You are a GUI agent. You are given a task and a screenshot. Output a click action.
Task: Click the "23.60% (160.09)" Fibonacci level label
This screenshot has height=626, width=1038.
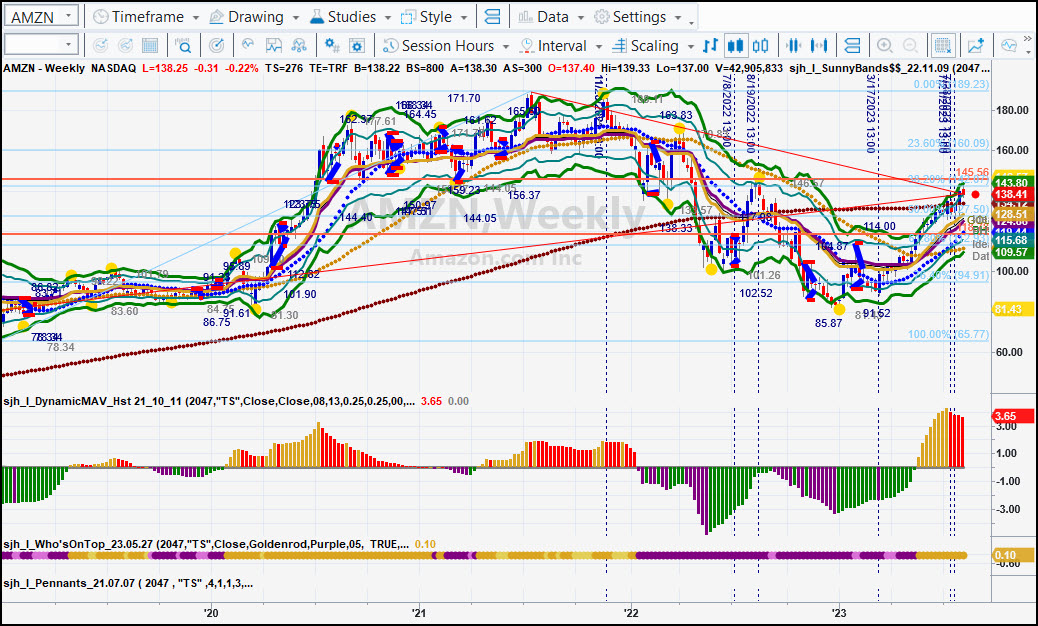948,143
